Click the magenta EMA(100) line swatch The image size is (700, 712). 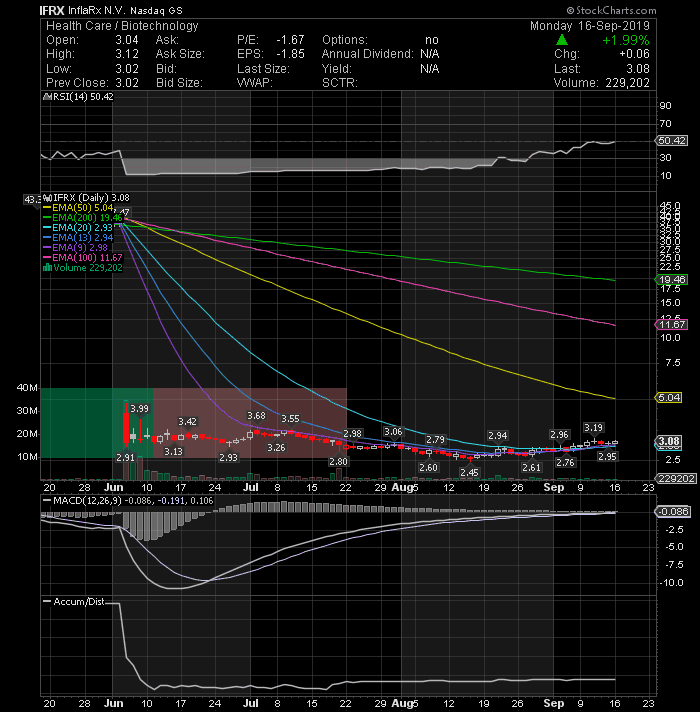(x=47, y=257)
